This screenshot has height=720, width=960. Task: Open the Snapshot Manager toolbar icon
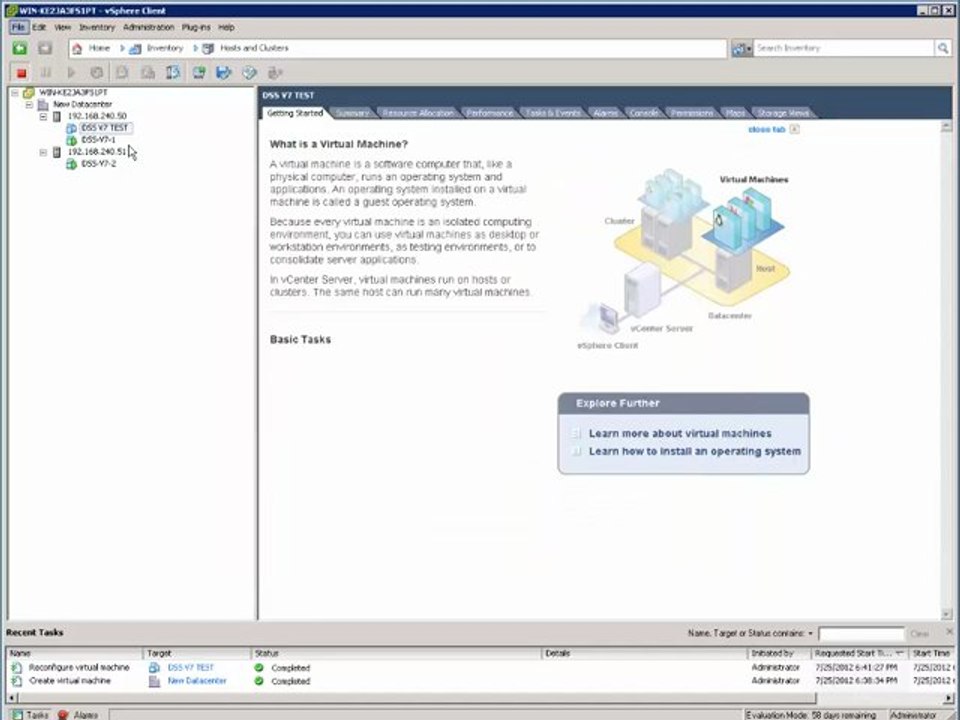tap(173, 73)
